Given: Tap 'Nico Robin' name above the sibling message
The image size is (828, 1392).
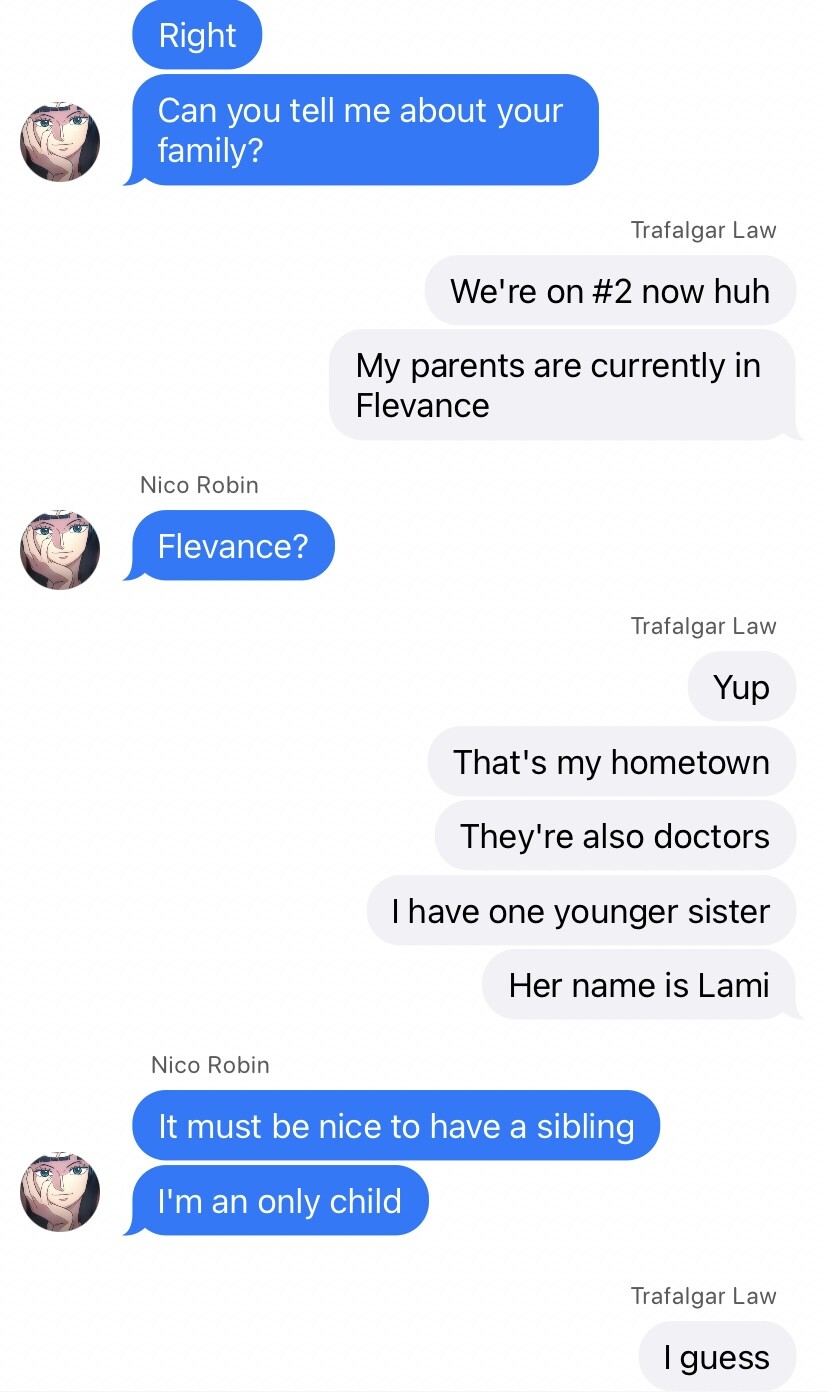Looking at the screenshot, I should click(210, 1065).
